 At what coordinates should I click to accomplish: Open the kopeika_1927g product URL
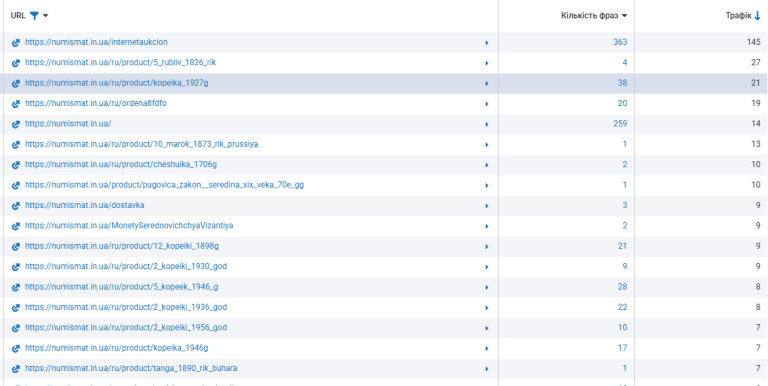click(x=117, y=83)
